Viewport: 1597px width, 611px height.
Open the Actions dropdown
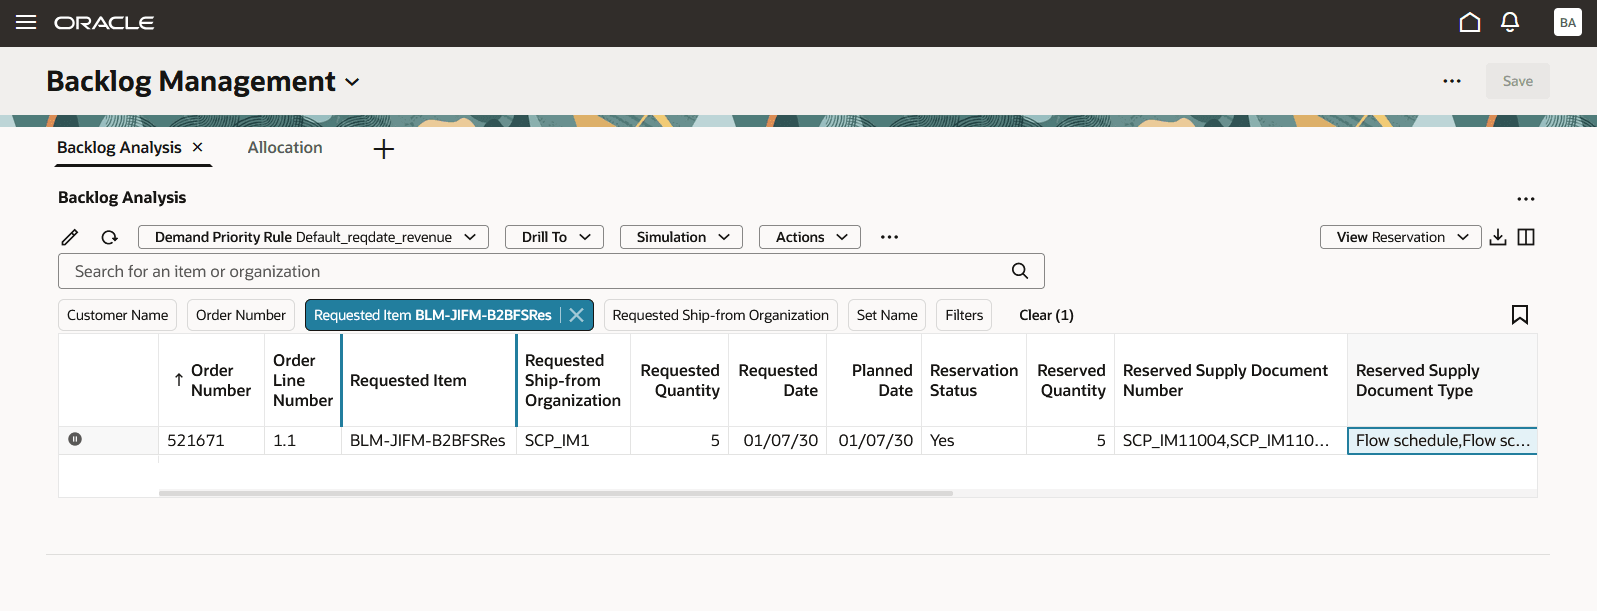coord(810,237)
